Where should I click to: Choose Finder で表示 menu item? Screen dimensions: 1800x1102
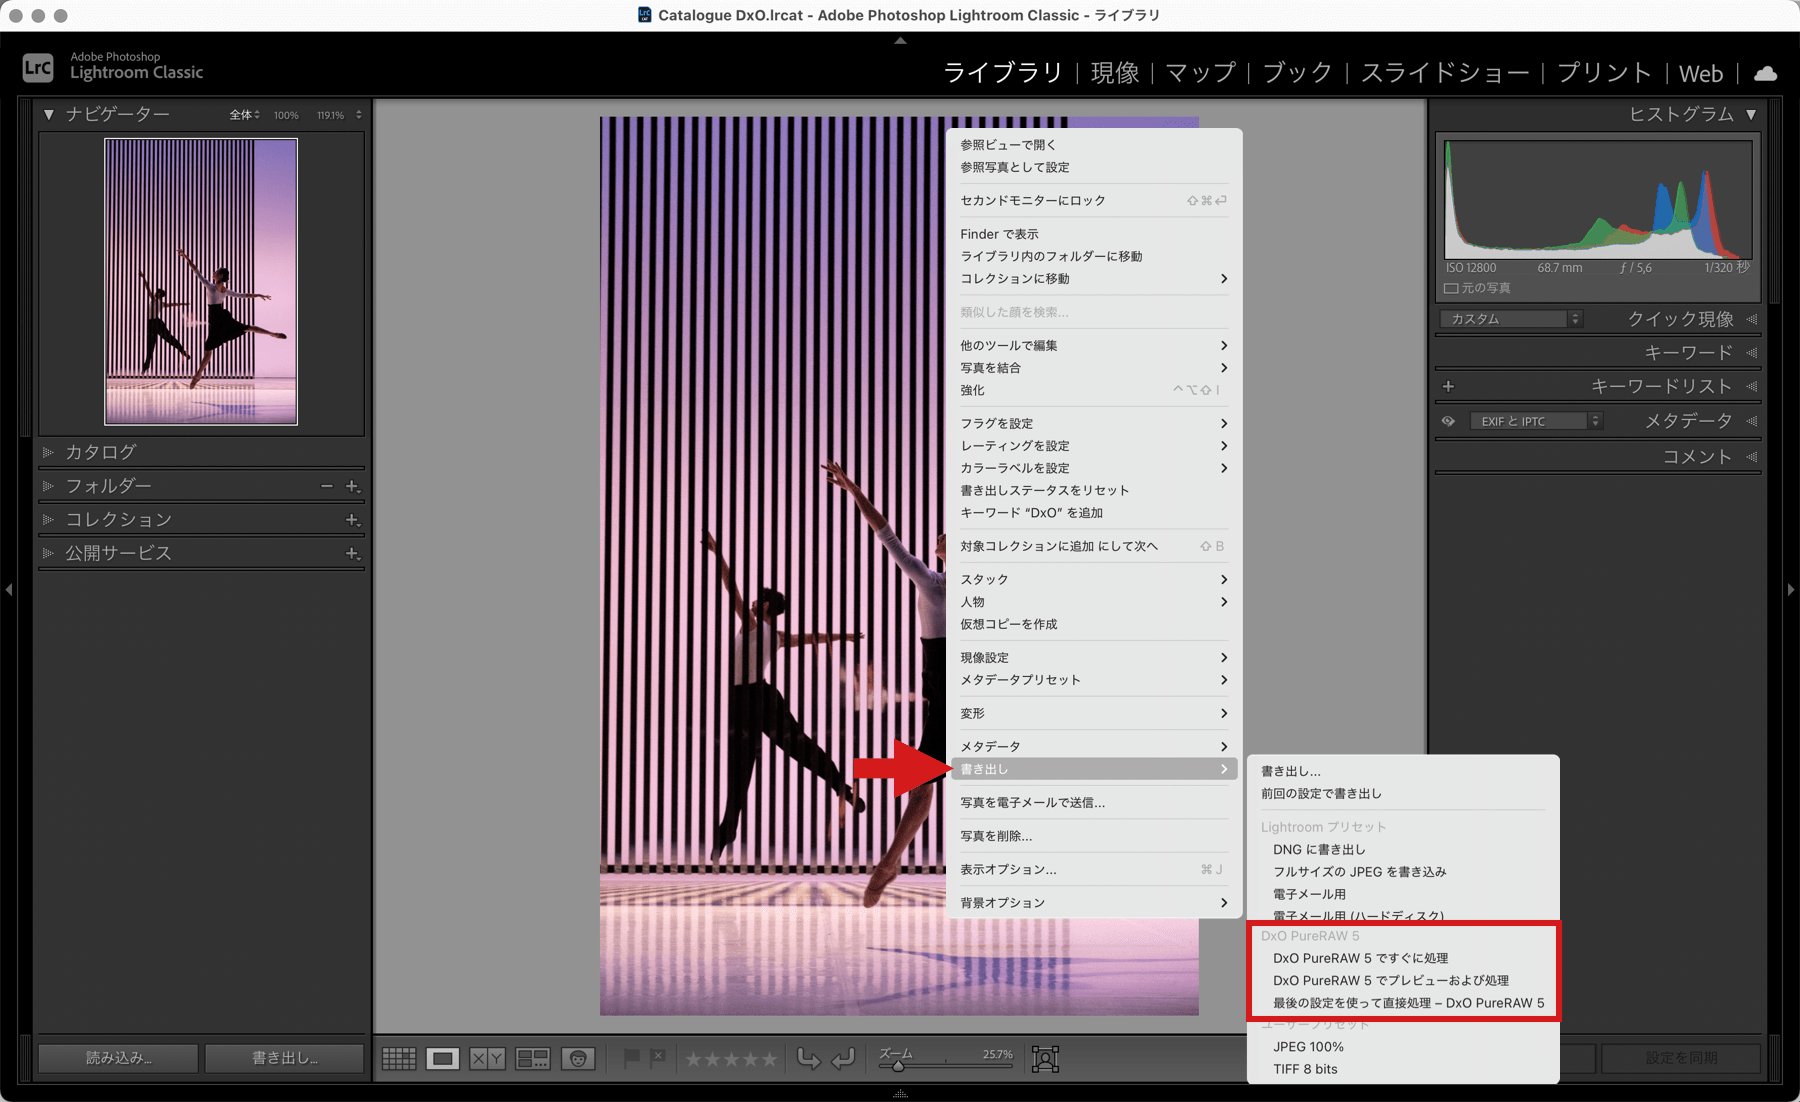coord(1094,234)
